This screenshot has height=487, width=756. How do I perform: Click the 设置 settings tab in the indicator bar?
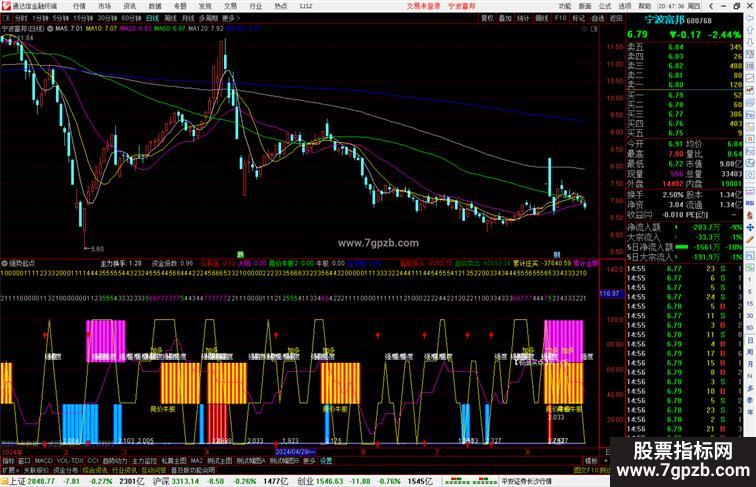(326, 461)
